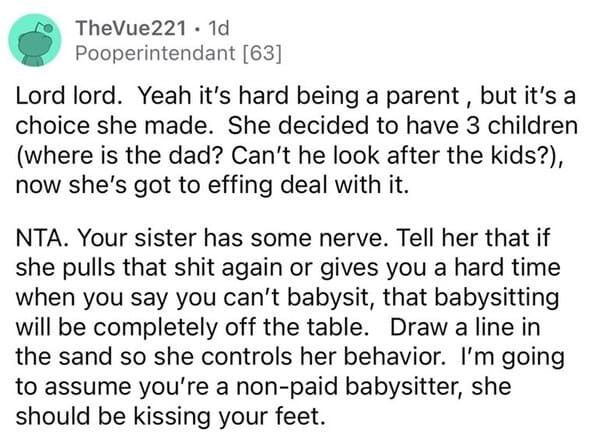Image resolution: width=599 pixels, height=435 pixels.
Task: Select the words "non-paid babysitter"
Action: 347,387
